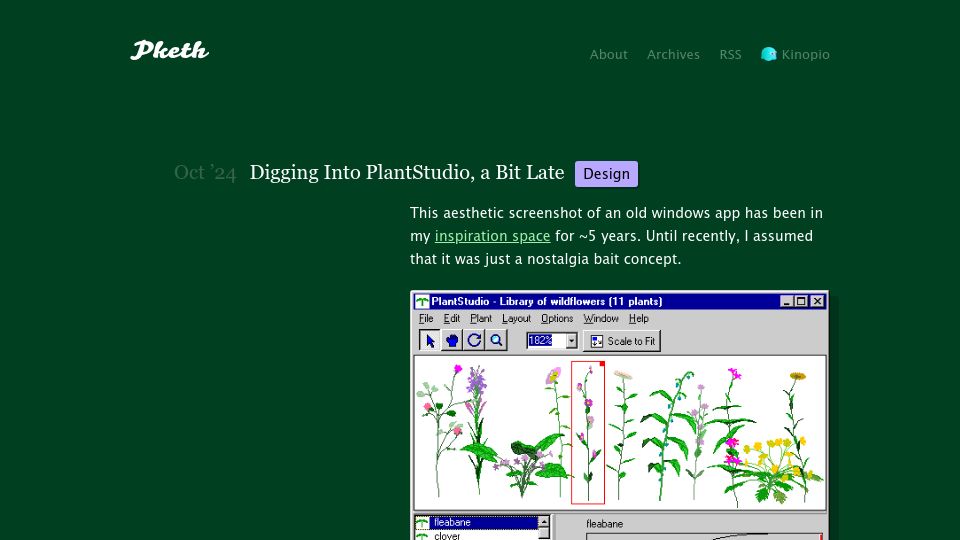Select the hand scroll tool in PlantStudio
960x540 pixels.
[452, 340]
